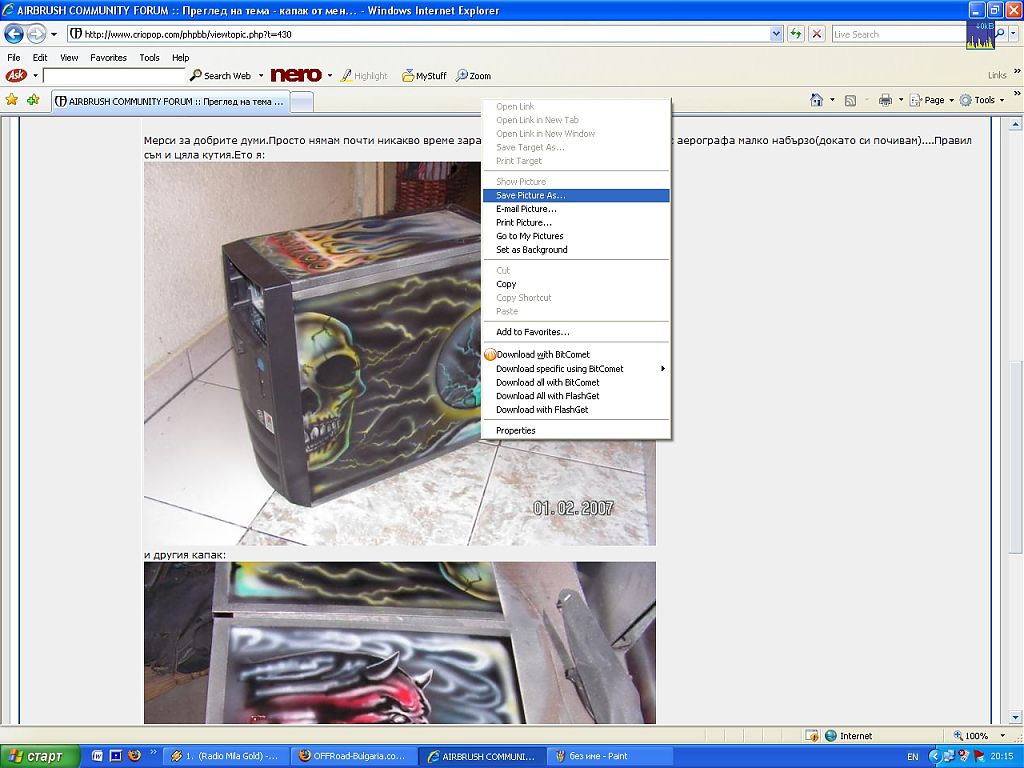Click the RSS Feeds icon
Image resolution: width=1024 pixels, height=768 pixels.
850,101
